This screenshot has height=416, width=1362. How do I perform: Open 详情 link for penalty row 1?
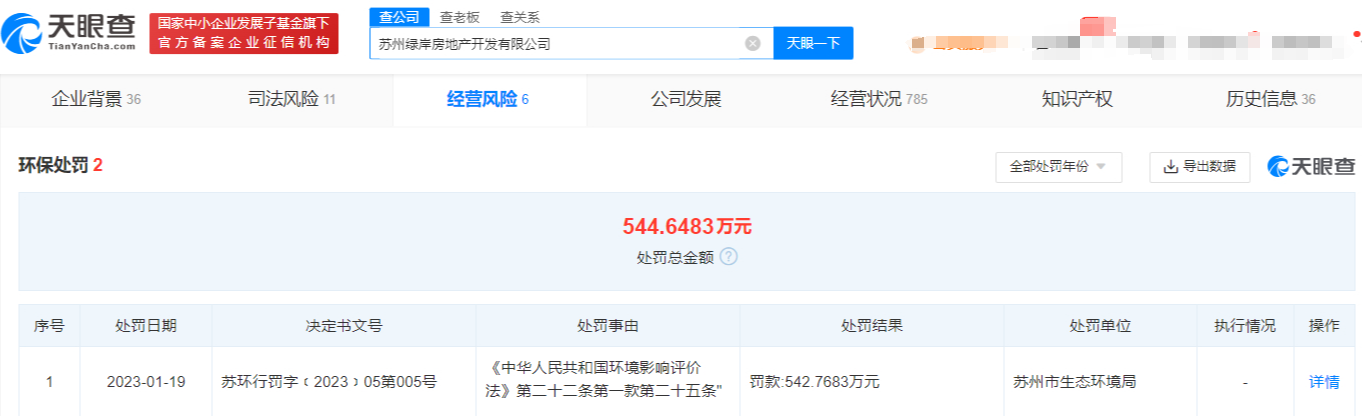[1324, 381]
